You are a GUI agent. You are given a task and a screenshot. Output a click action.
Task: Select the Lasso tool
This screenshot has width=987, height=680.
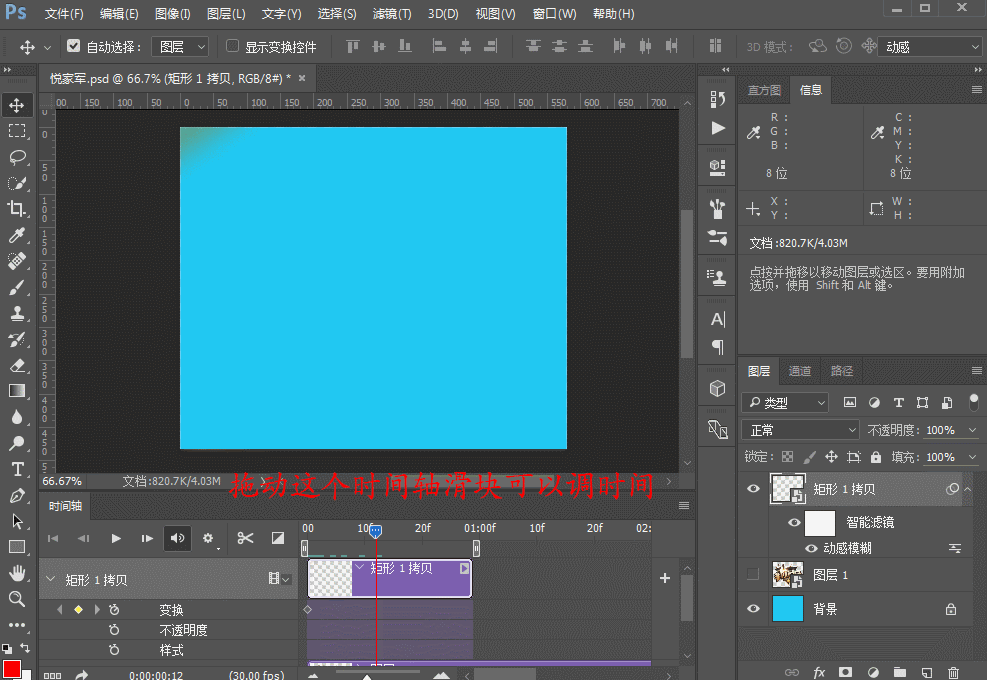click(x=17, y=157)
